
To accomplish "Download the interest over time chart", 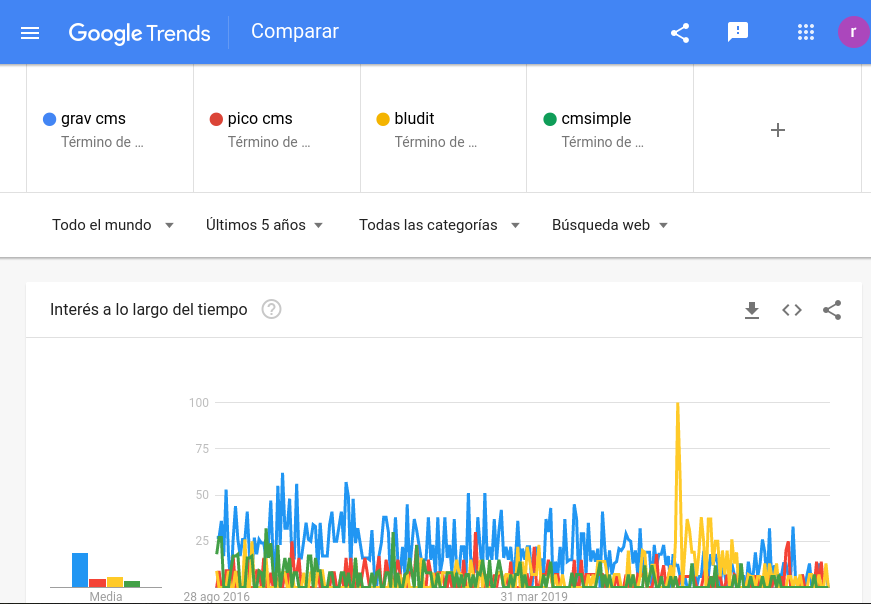I will [x=752, y=310].
